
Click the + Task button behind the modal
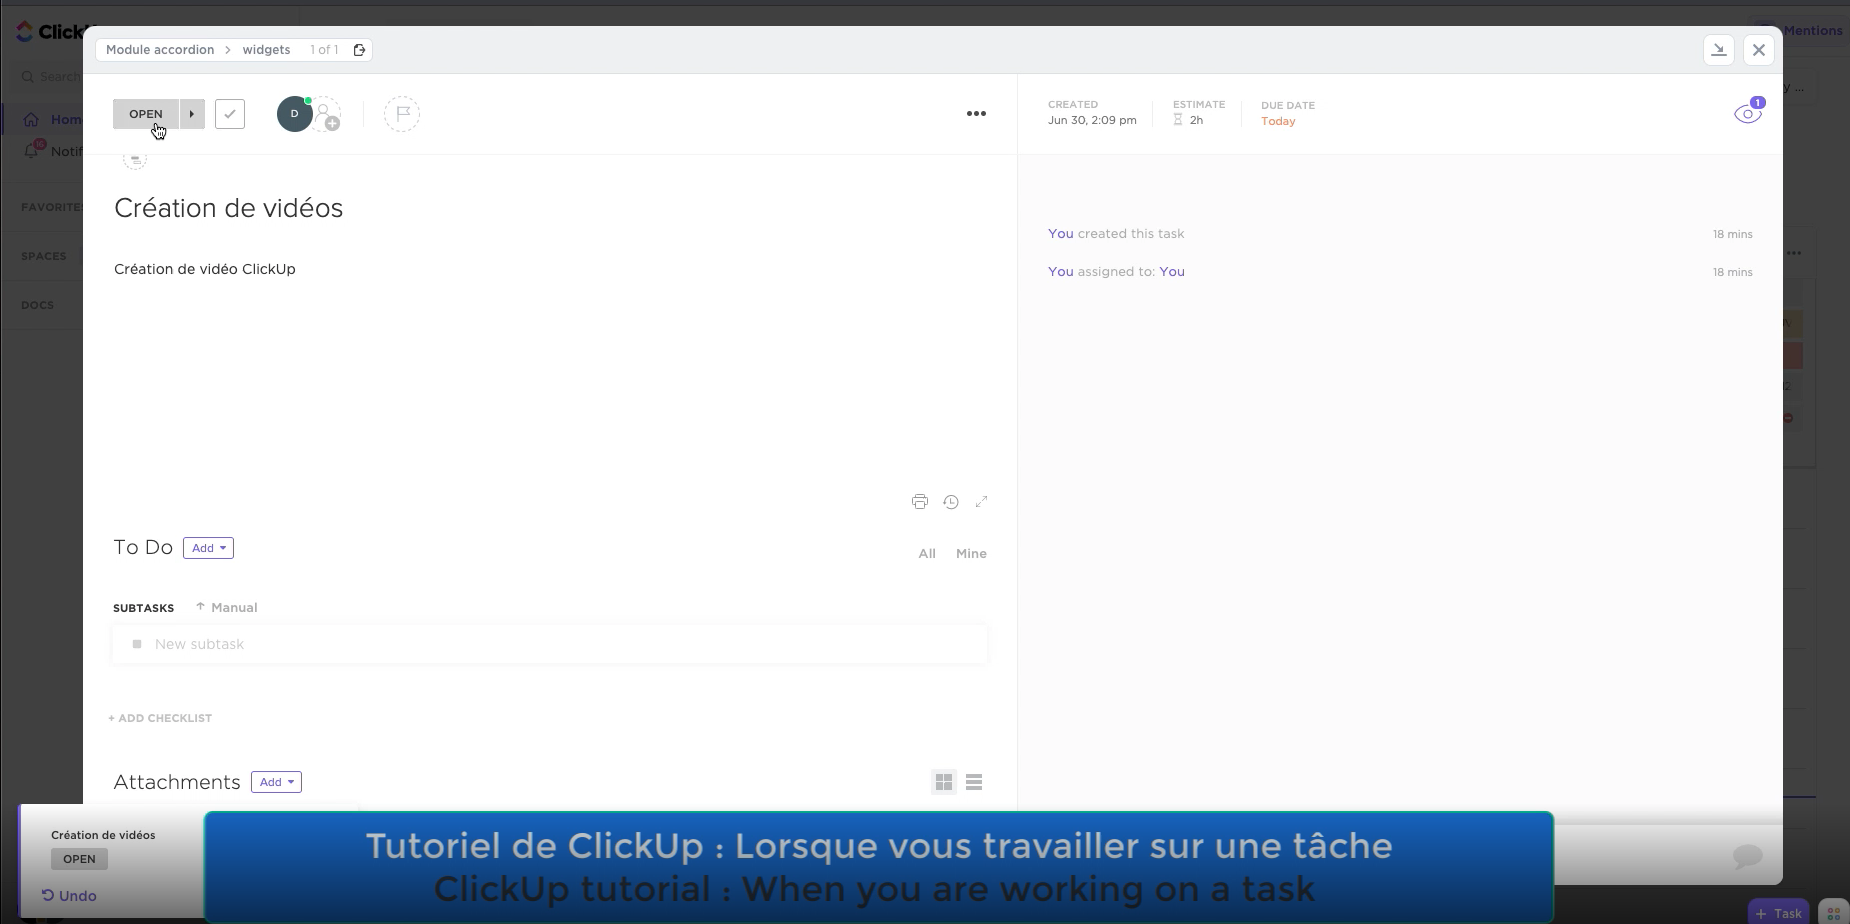coord(1778,913)
